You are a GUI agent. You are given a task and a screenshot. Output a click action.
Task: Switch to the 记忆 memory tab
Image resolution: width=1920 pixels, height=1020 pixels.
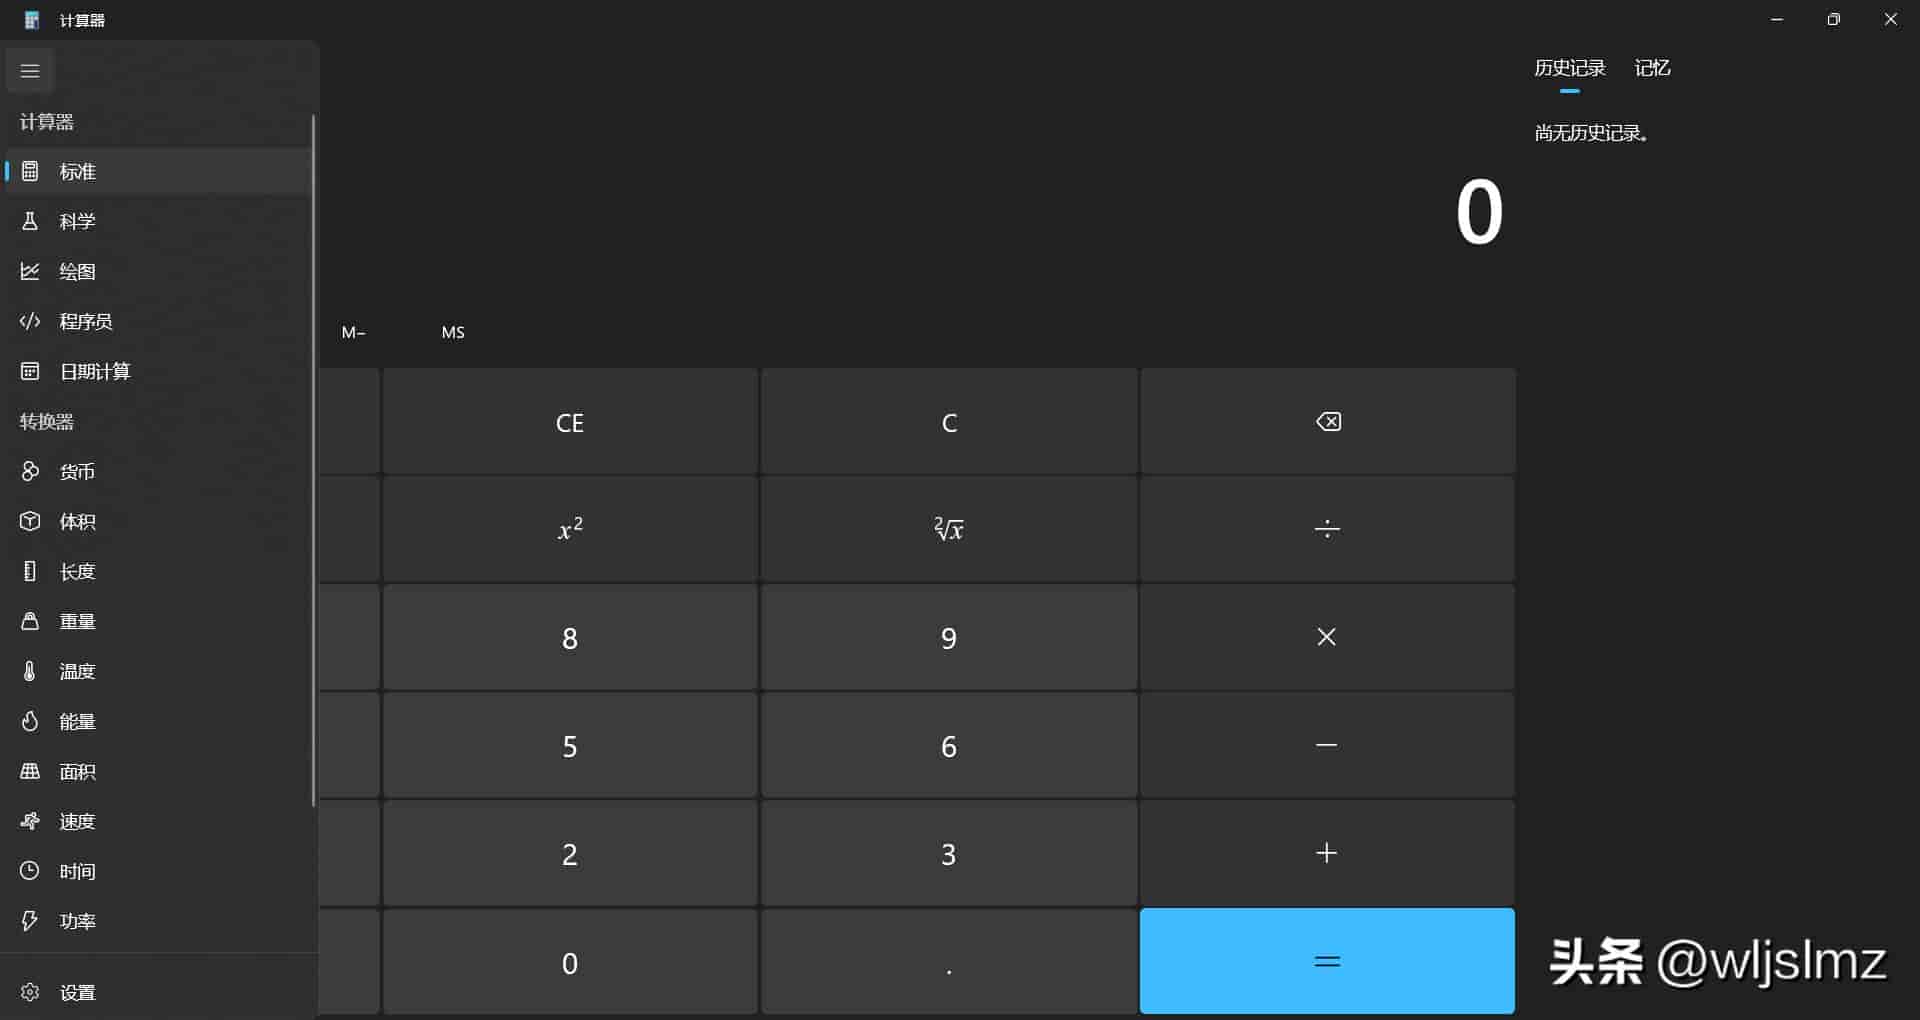[x=1652, y=68]
